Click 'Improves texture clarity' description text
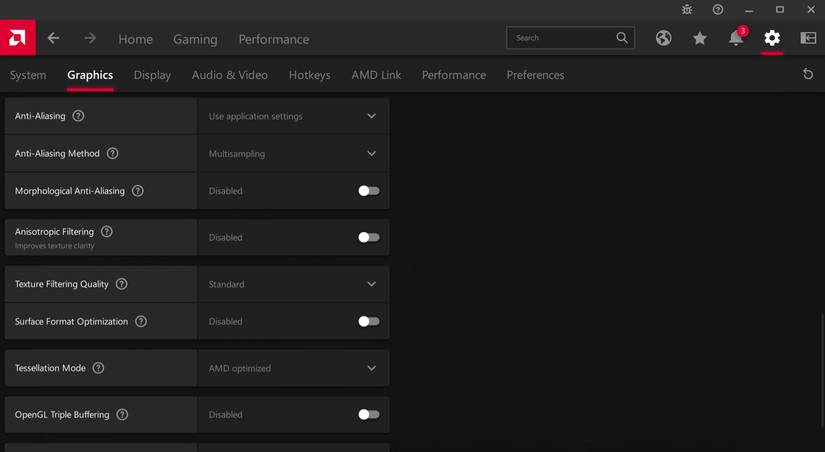 [x=54, y=246]
